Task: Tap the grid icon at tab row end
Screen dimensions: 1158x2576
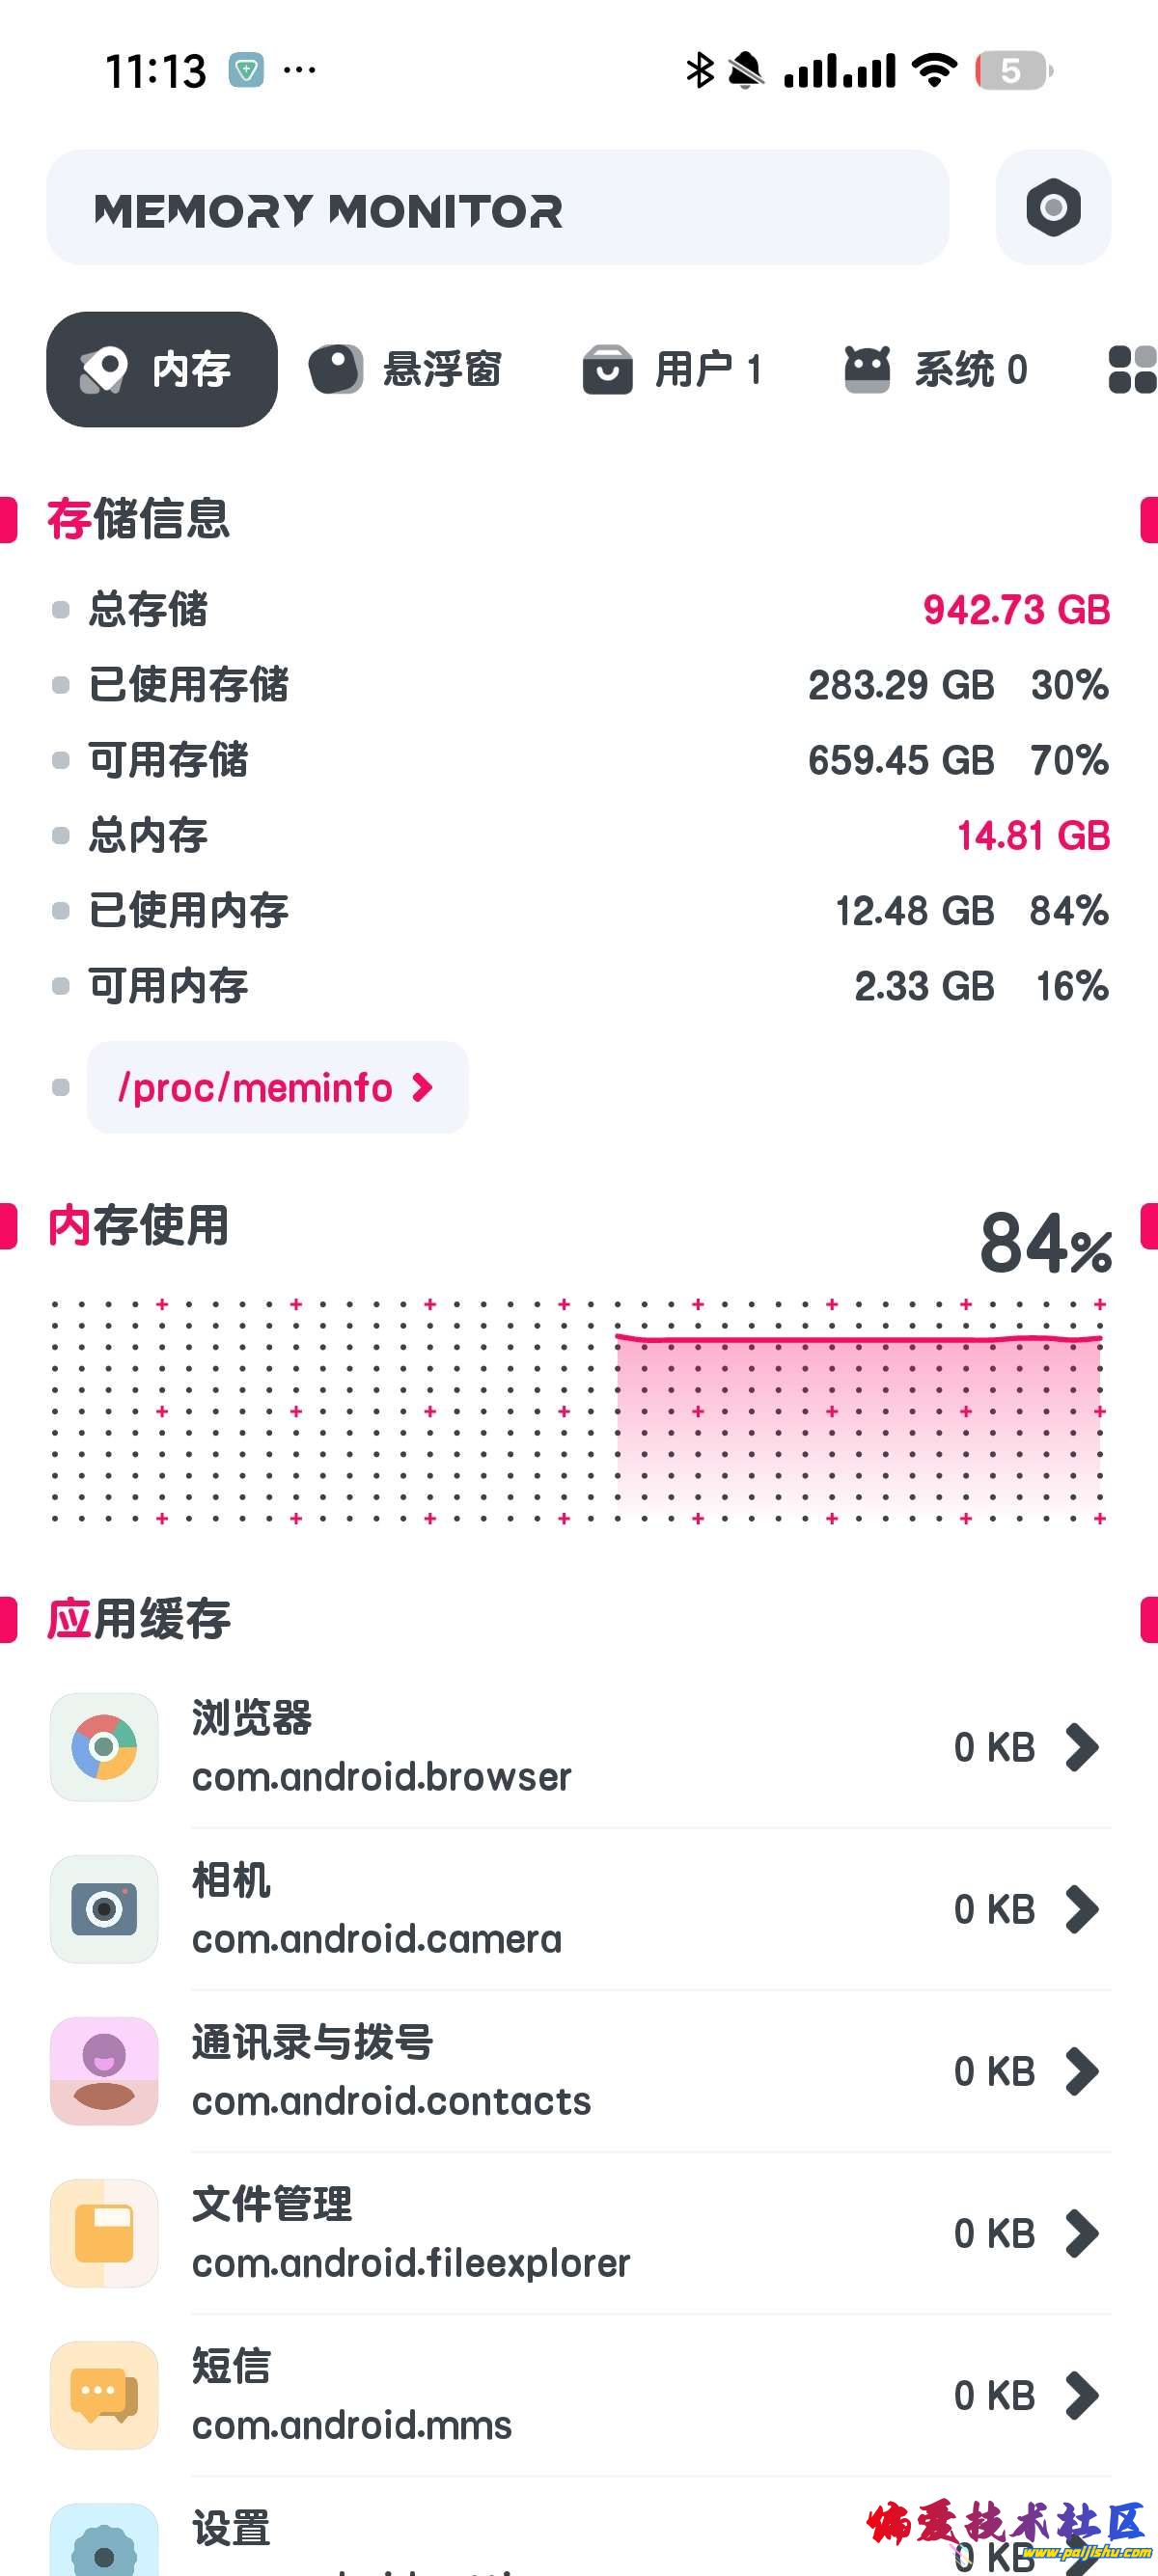Action: click(x=1132, y=370)
